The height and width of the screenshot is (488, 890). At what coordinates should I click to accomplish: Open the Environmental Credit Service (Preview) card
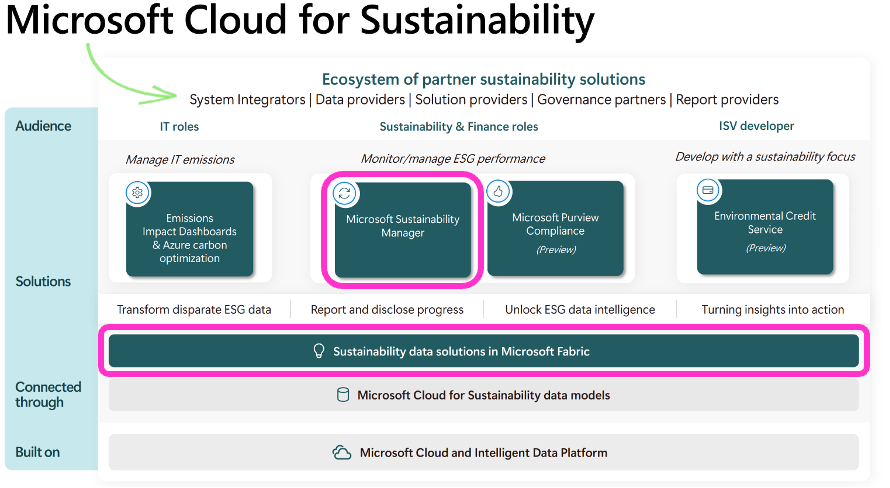coord(765,227)
